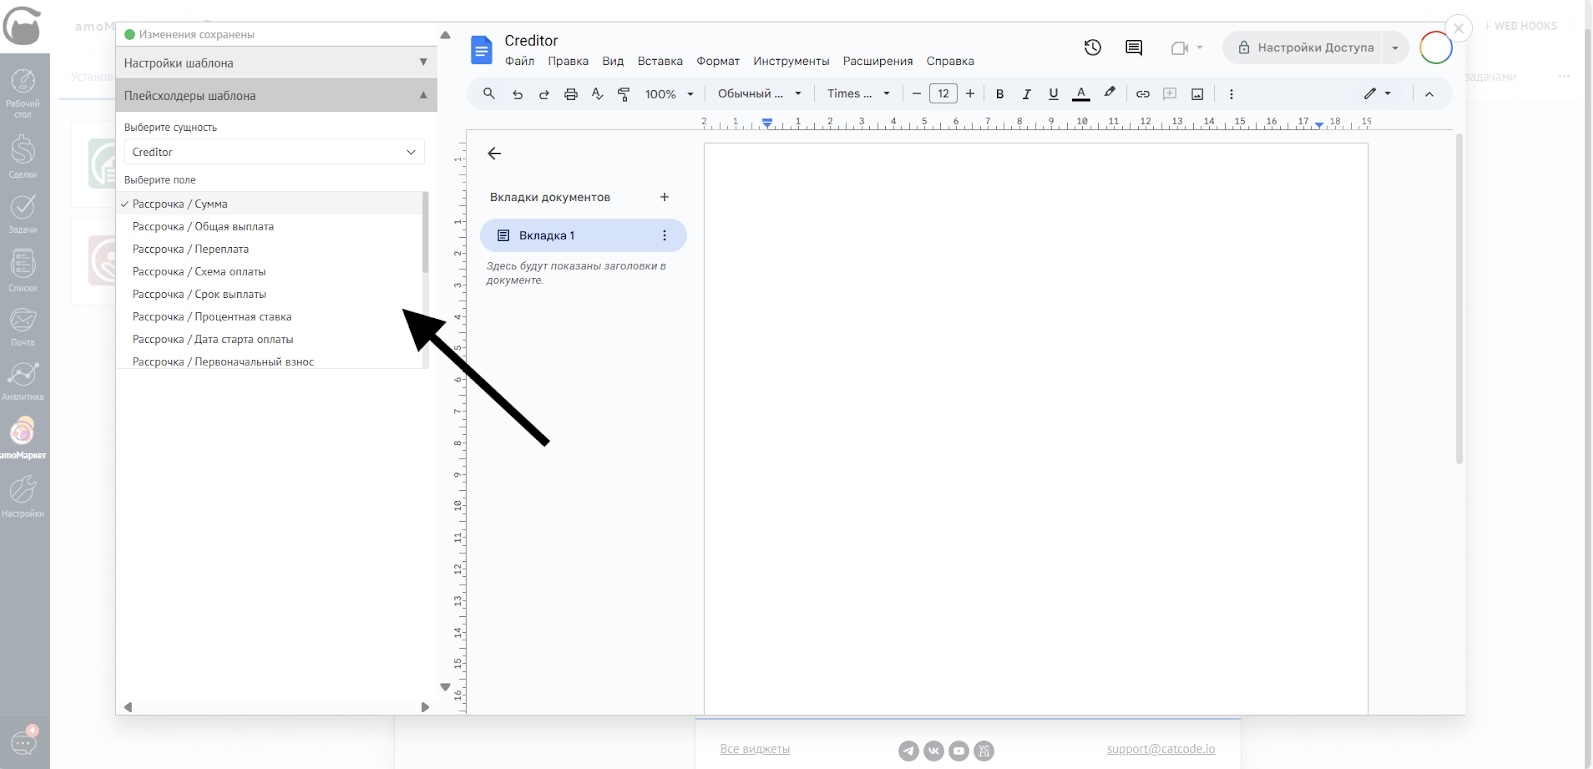Open the Файл menu
Image resolution: width=1593 pixels, height=769 pixels.
tap(519, 61)
